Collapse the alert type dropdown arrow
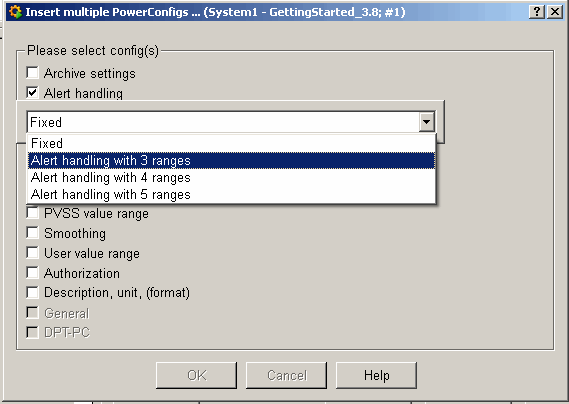This screenshot has height=404, width=569. pyautogui.click(x=426, y=122)
